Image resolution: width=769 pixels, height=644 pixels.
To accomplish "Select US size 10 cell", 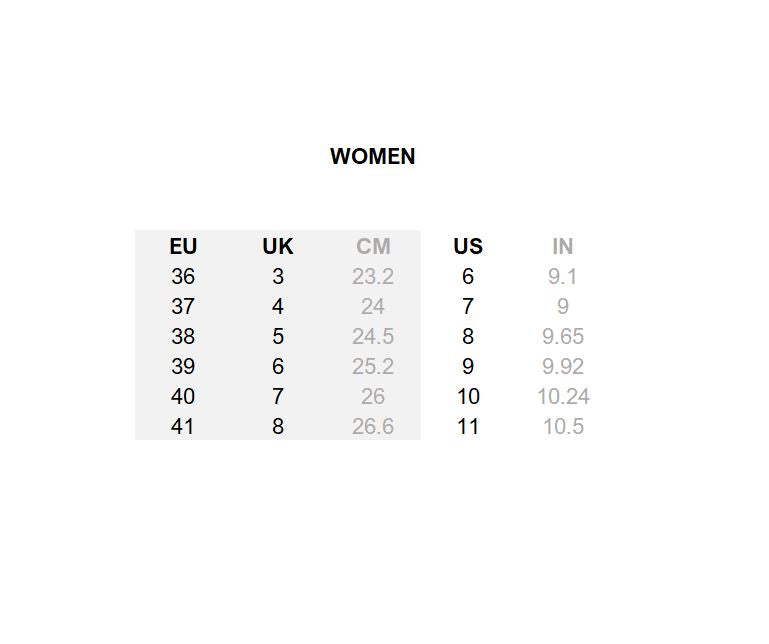I will click(x=467, y=396).
